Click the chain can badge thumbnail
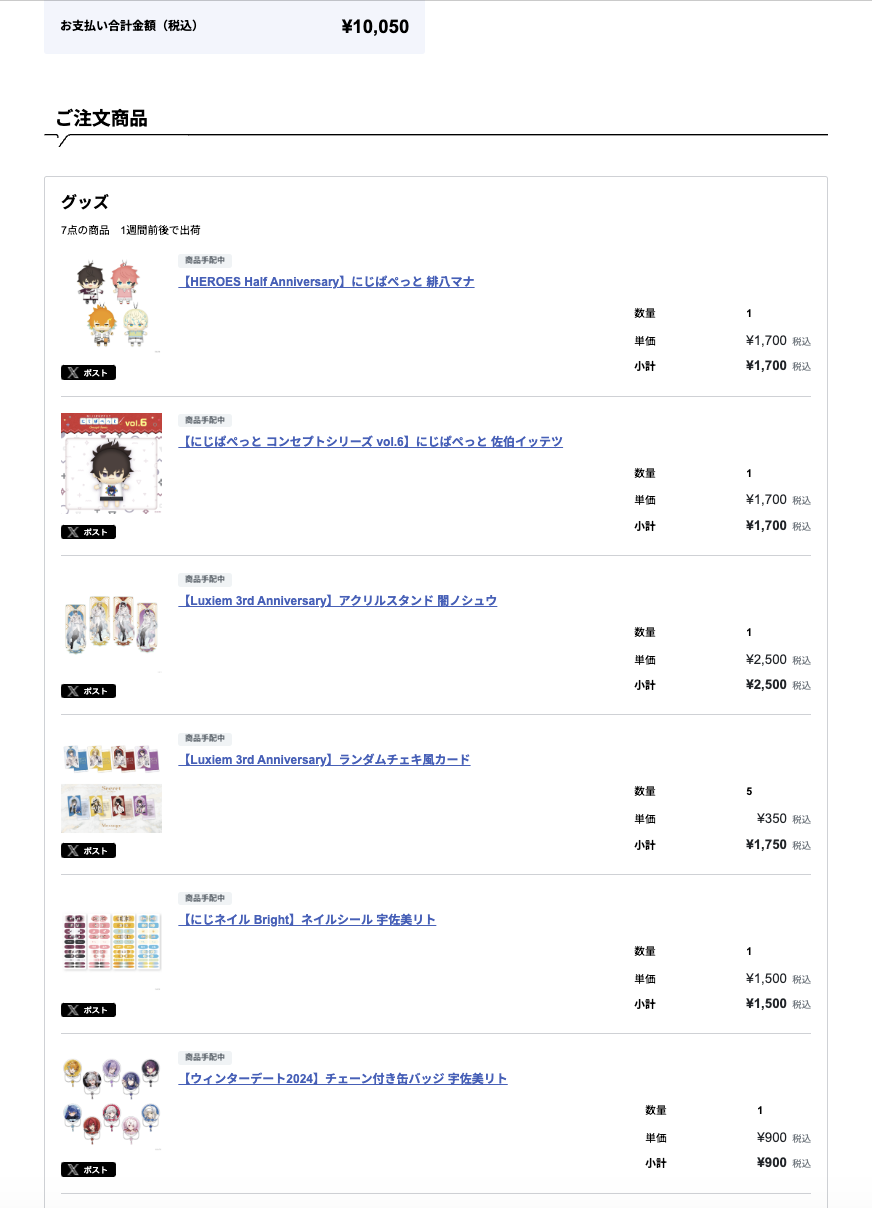Viewport: 872px width, 1208px height. [111, 1102]
